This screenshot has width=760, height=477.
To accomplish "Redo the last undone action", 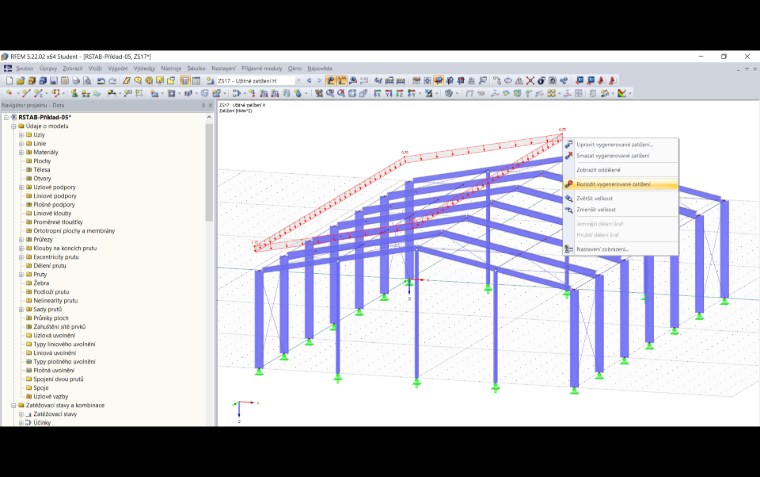I will click(x=112, y=80).
